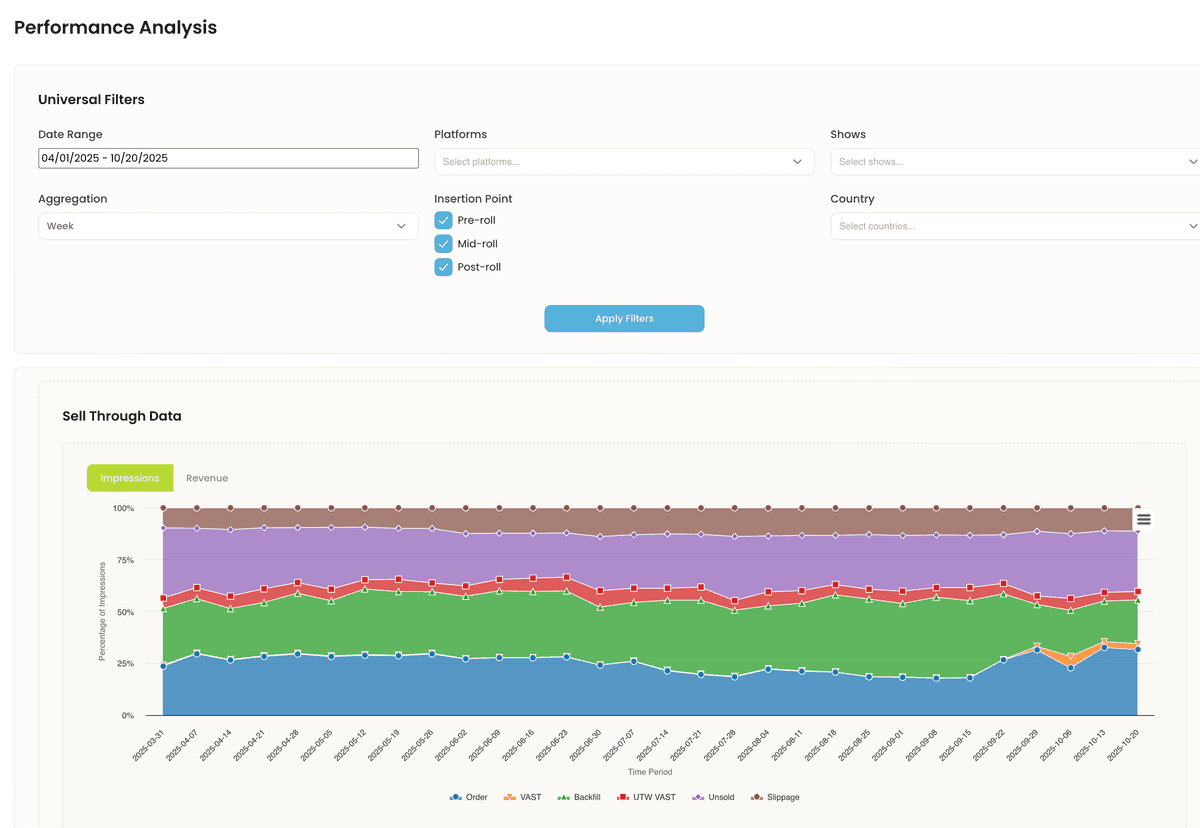The width and height of the screenshot is (1200, 828).
Task: Switch to the Revenue tab
Action: click(207, 478)
